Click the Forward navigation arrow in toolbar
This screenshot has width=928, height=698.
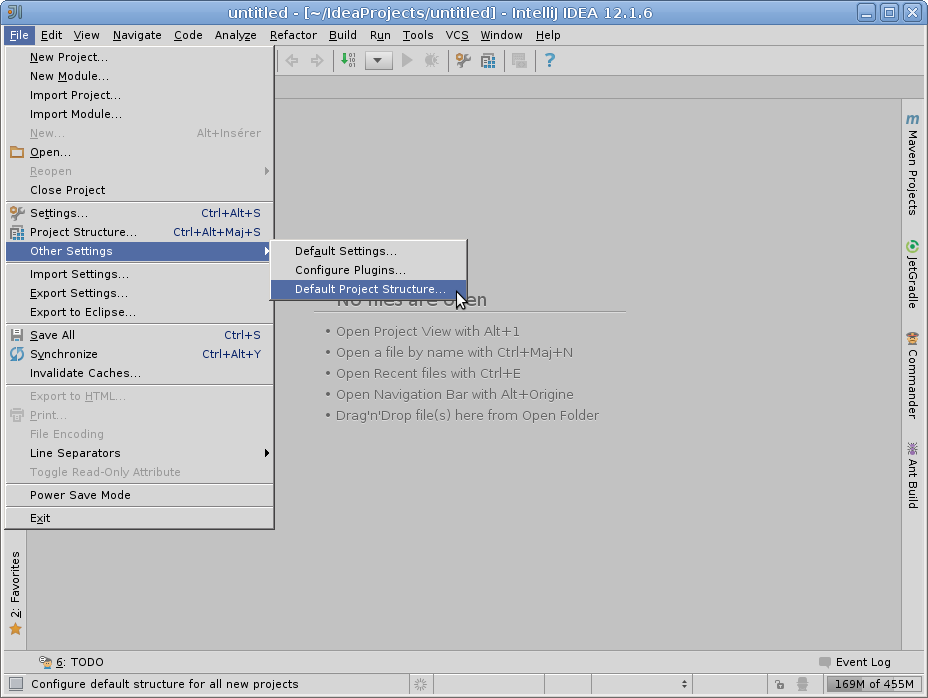pyautogui.click(x=317, y=60)
